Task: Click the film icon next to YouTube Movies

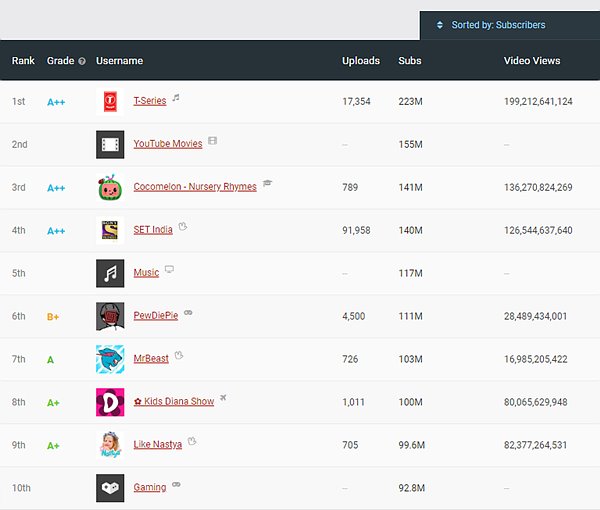Action: coord(212,140)
